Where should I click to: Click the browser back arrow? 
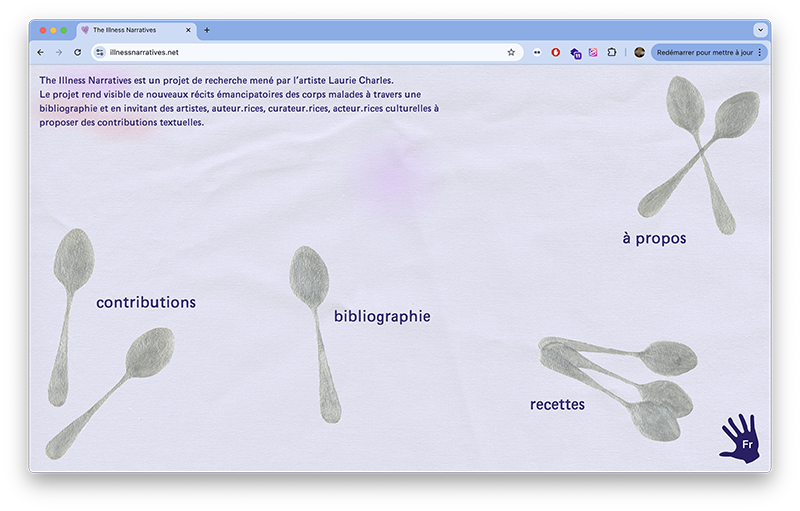point(41,53)
